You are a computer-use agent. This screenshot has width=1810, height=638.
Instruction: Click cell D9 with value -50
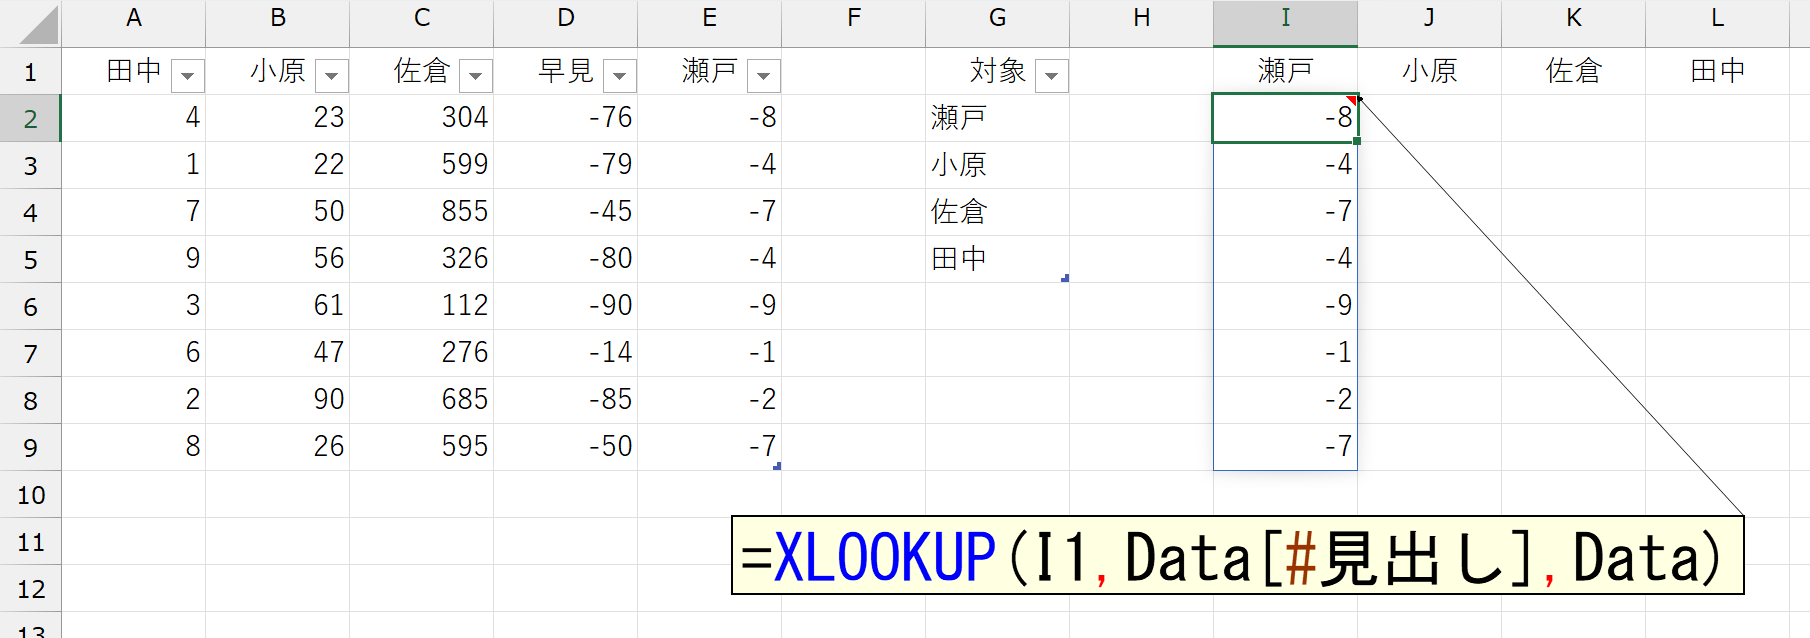566,447
